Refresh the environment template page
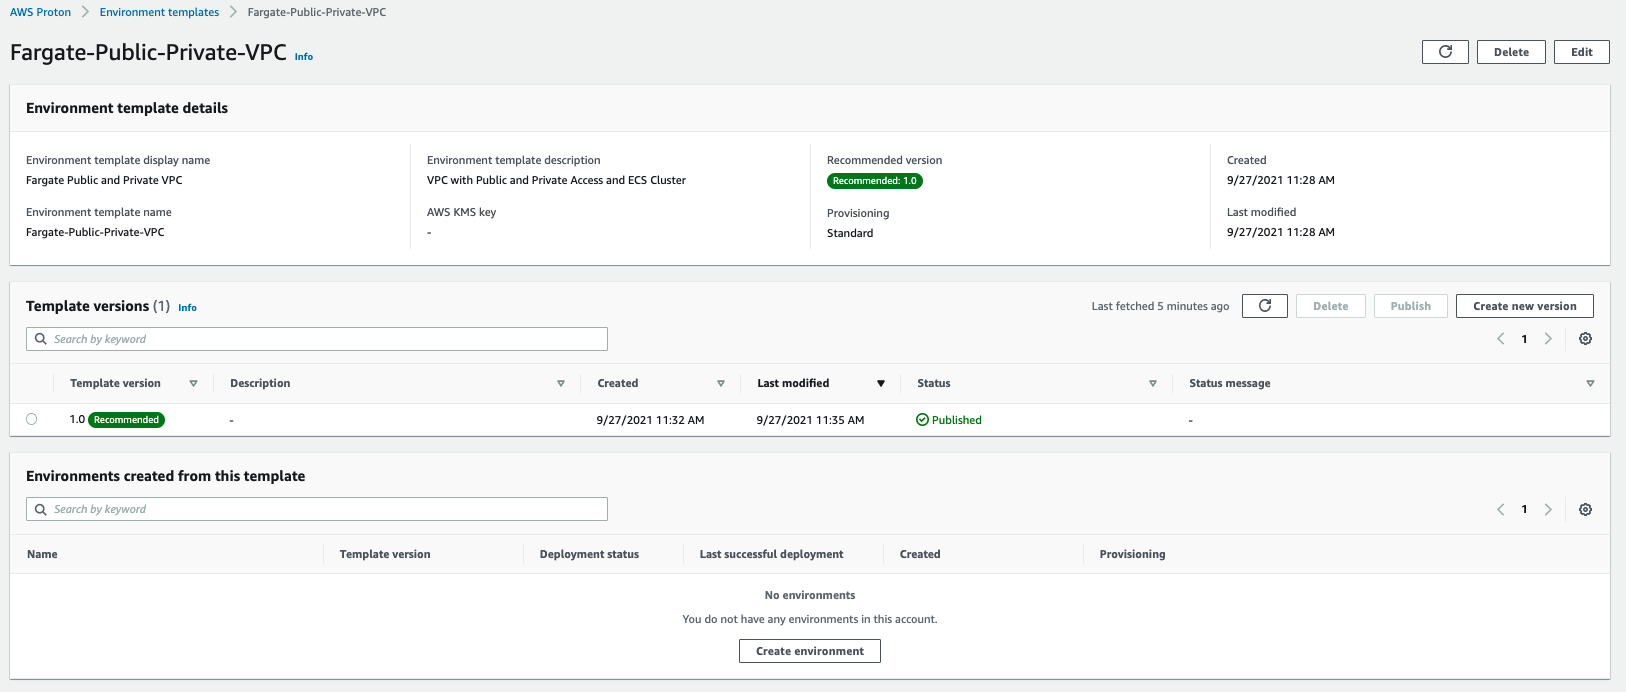The height and width of the screenshot is (692, 1626). 1445,52
